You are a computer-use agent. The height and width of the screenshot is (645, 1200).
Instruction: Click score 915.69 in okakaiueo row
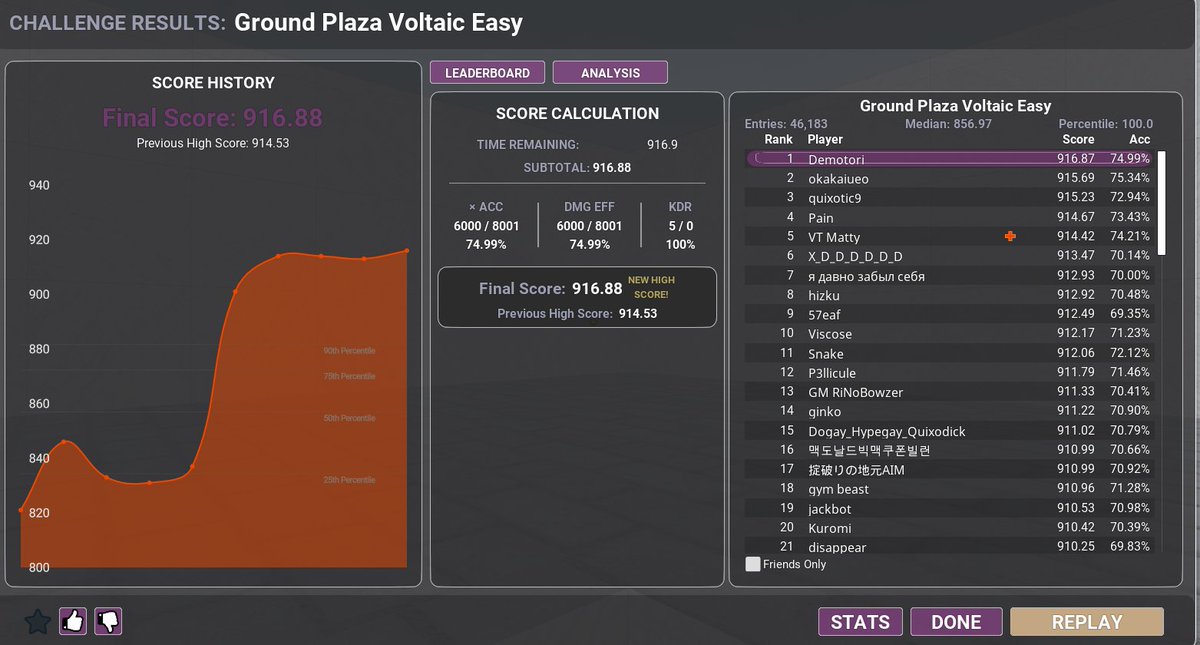[1076, 179]
